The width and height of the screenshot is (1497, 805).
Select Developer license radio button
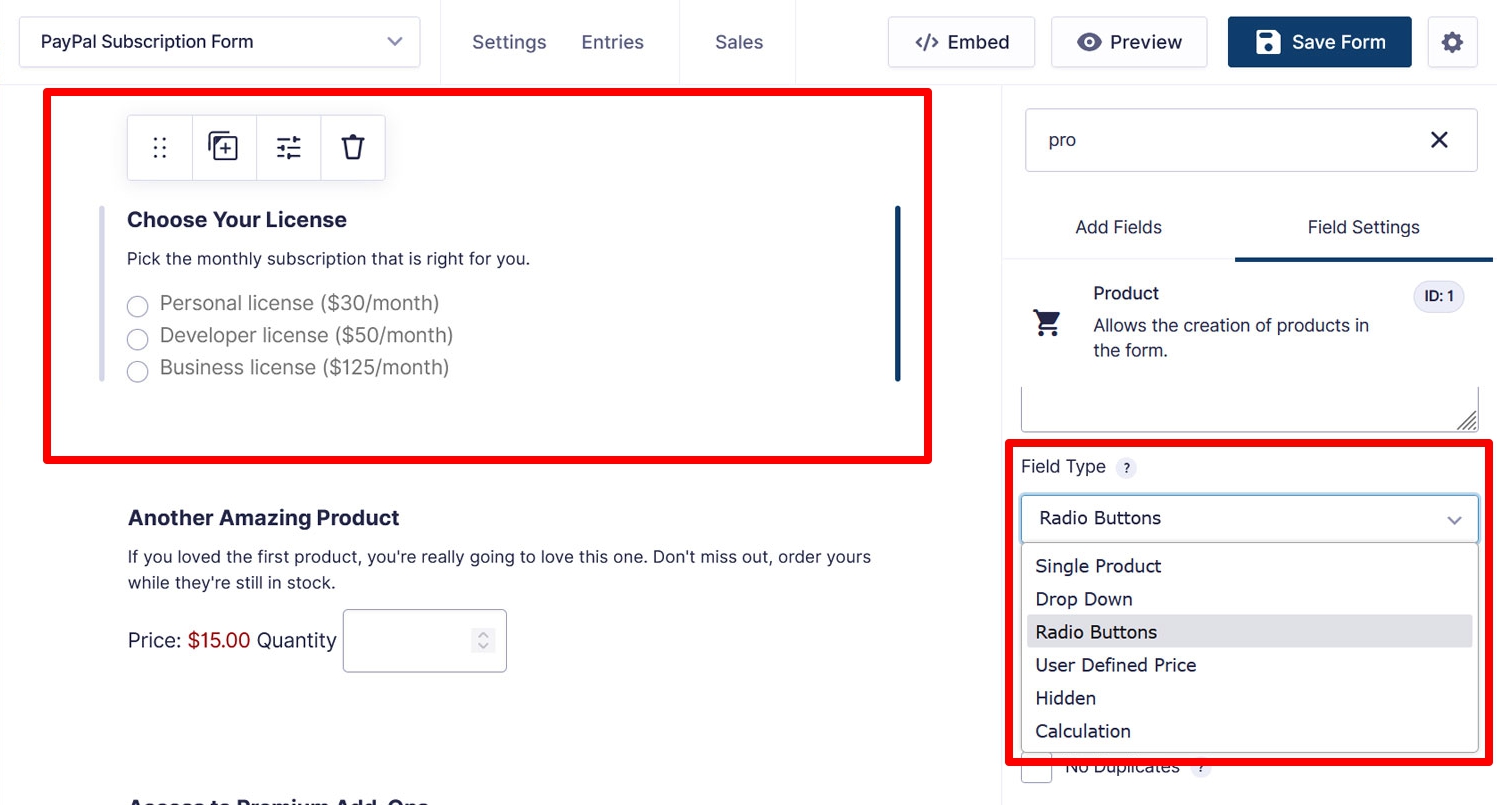138,338
